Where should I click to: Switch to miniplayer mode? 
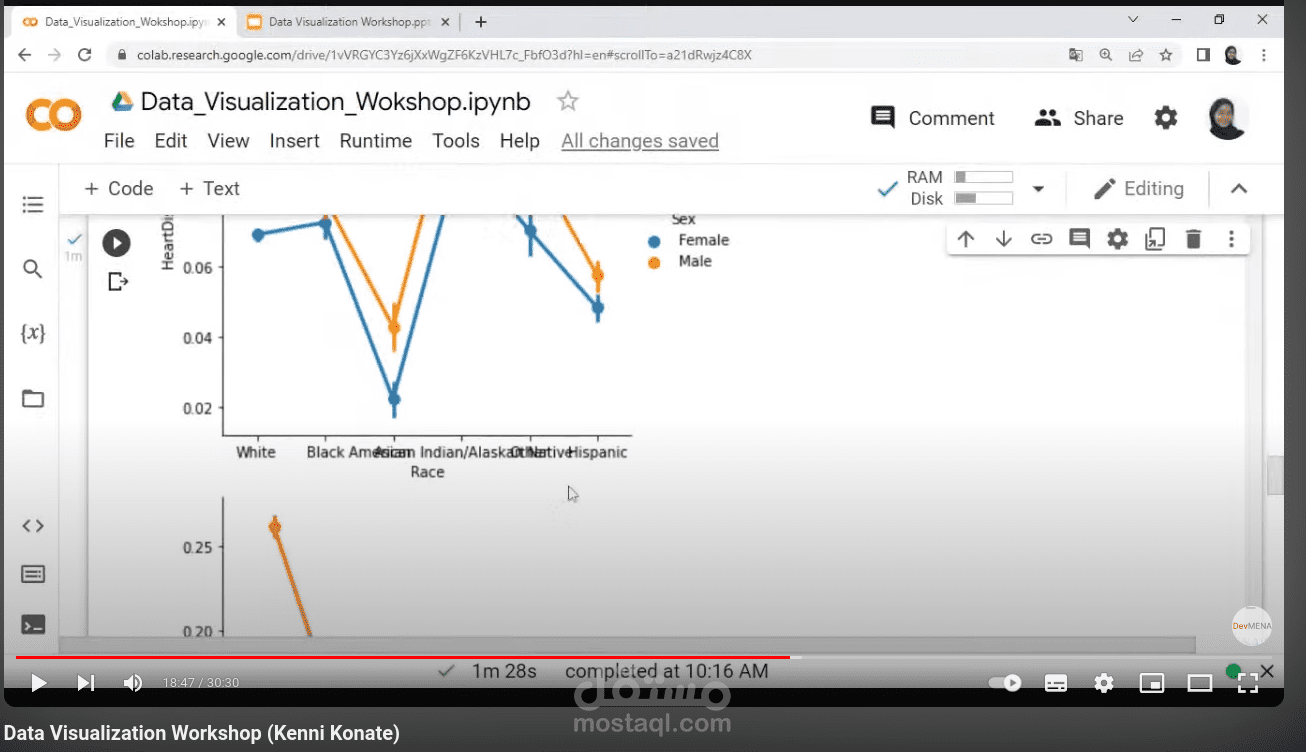[1151, 683]
